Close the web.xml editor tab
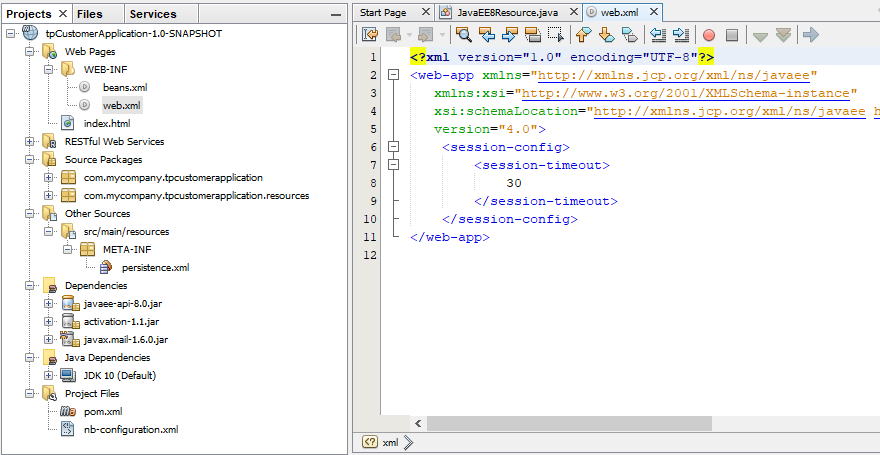The width and height of the screenshot is (880, 455). coord(653,12)
